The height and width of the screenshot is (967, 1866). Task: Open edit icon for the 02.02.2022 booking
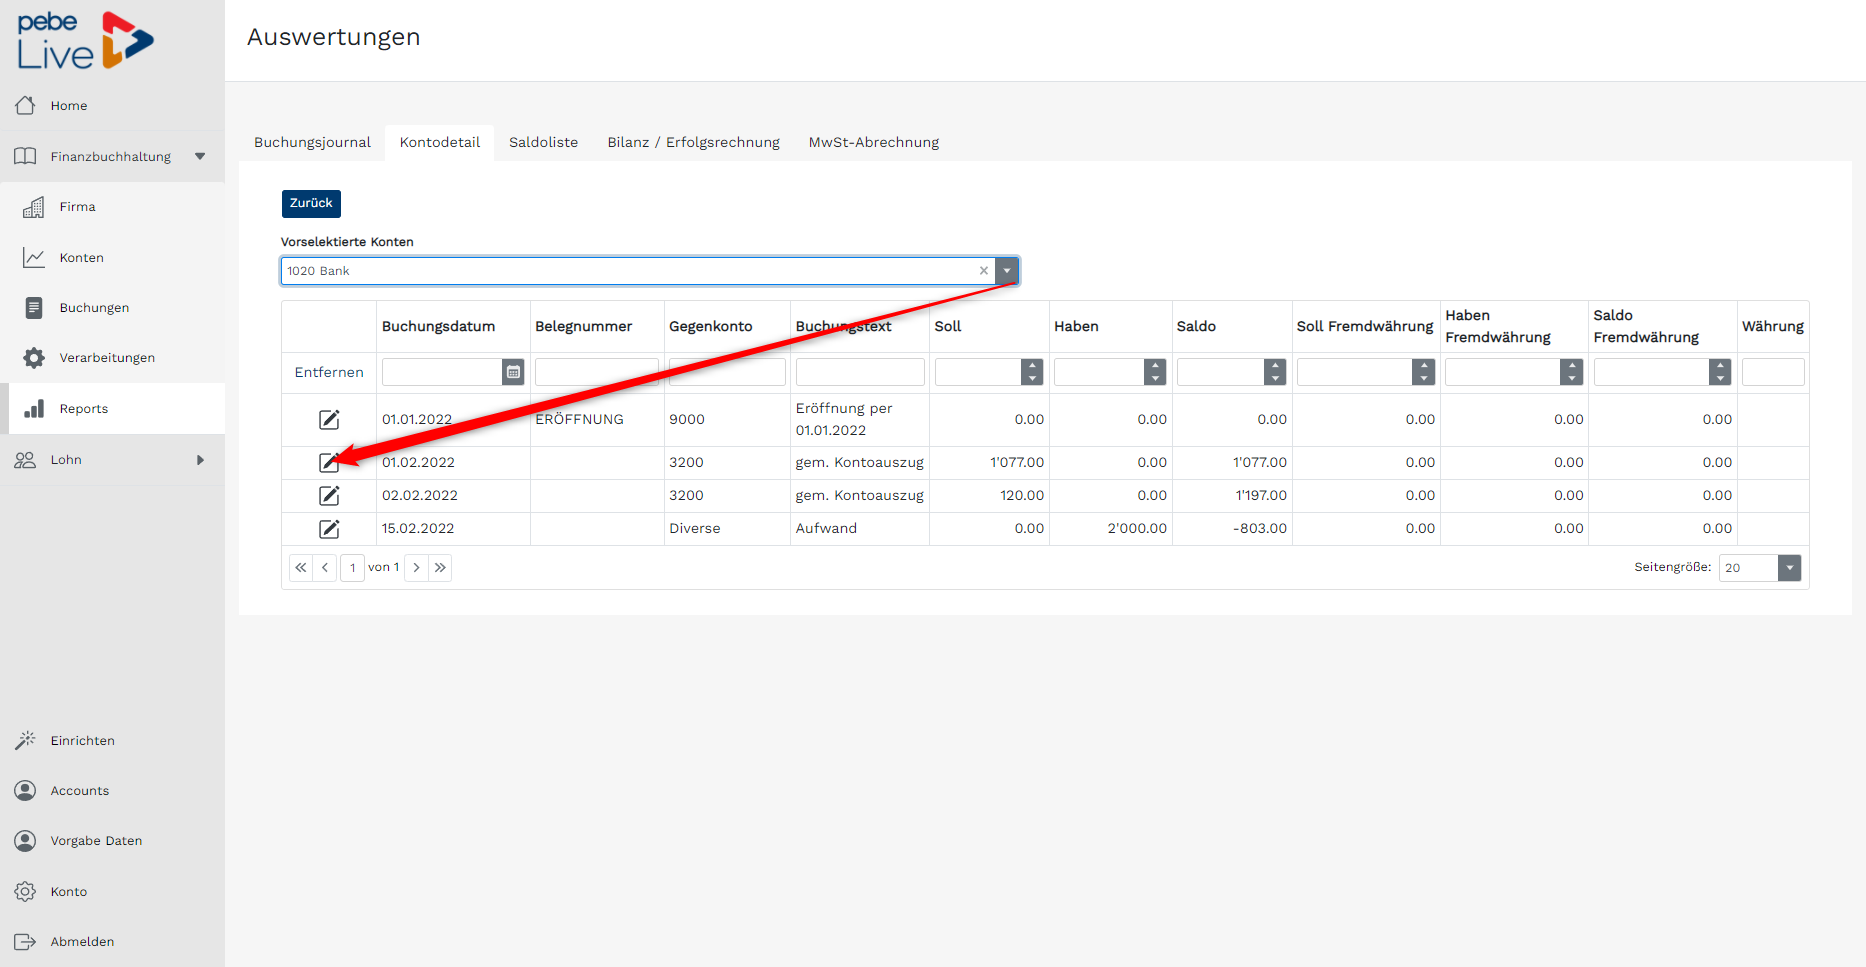coord(329,496)
